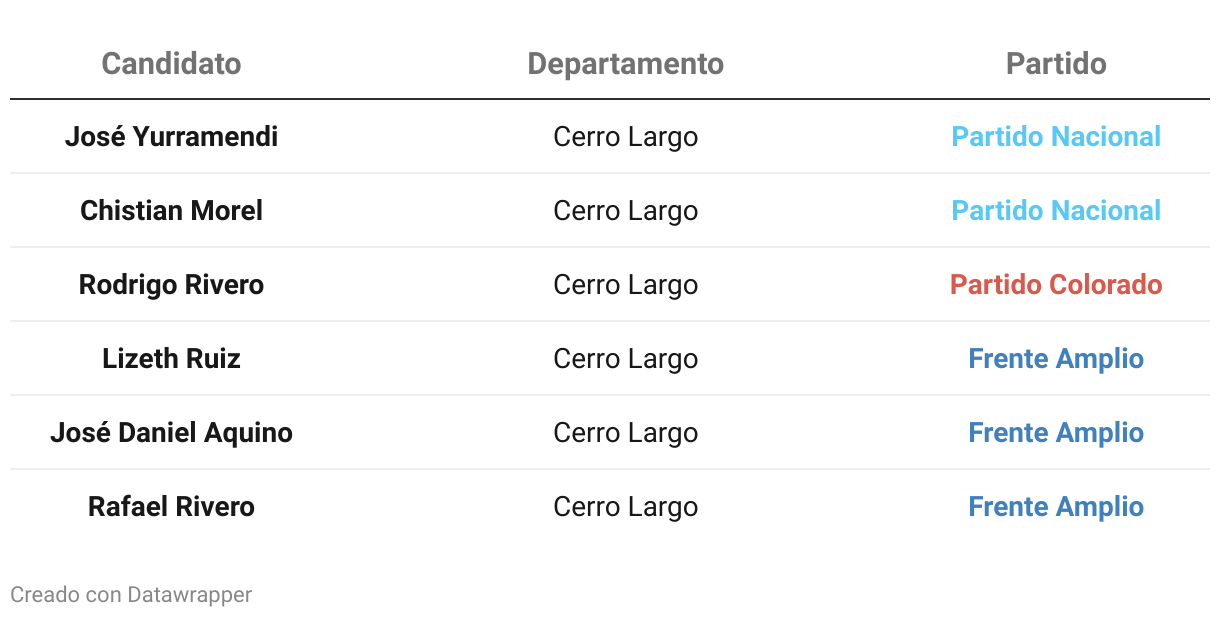
Task: Select candidate Lizeth Ruiz
Action: coord(171,358)
